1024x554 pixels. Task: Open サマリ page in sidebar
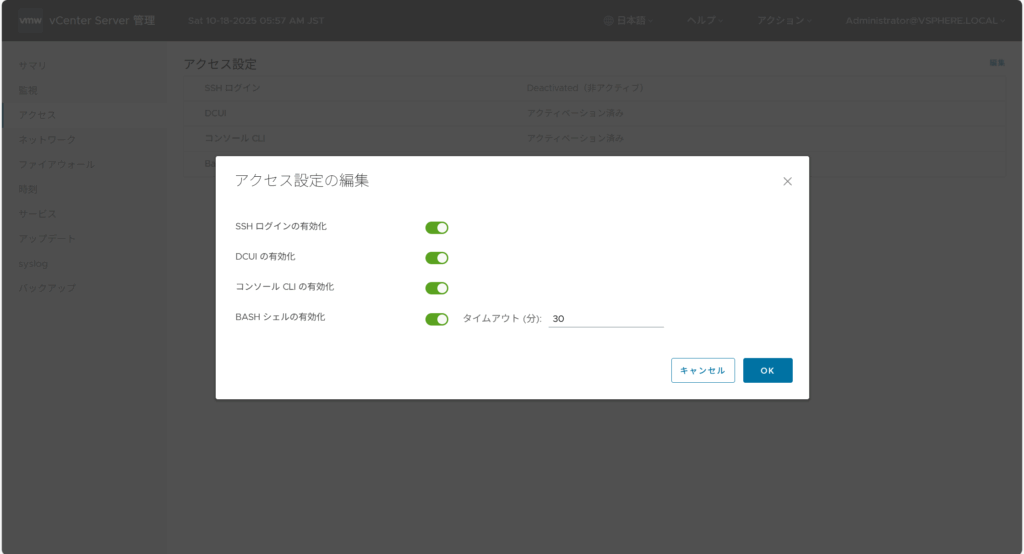tap(33, 65)
